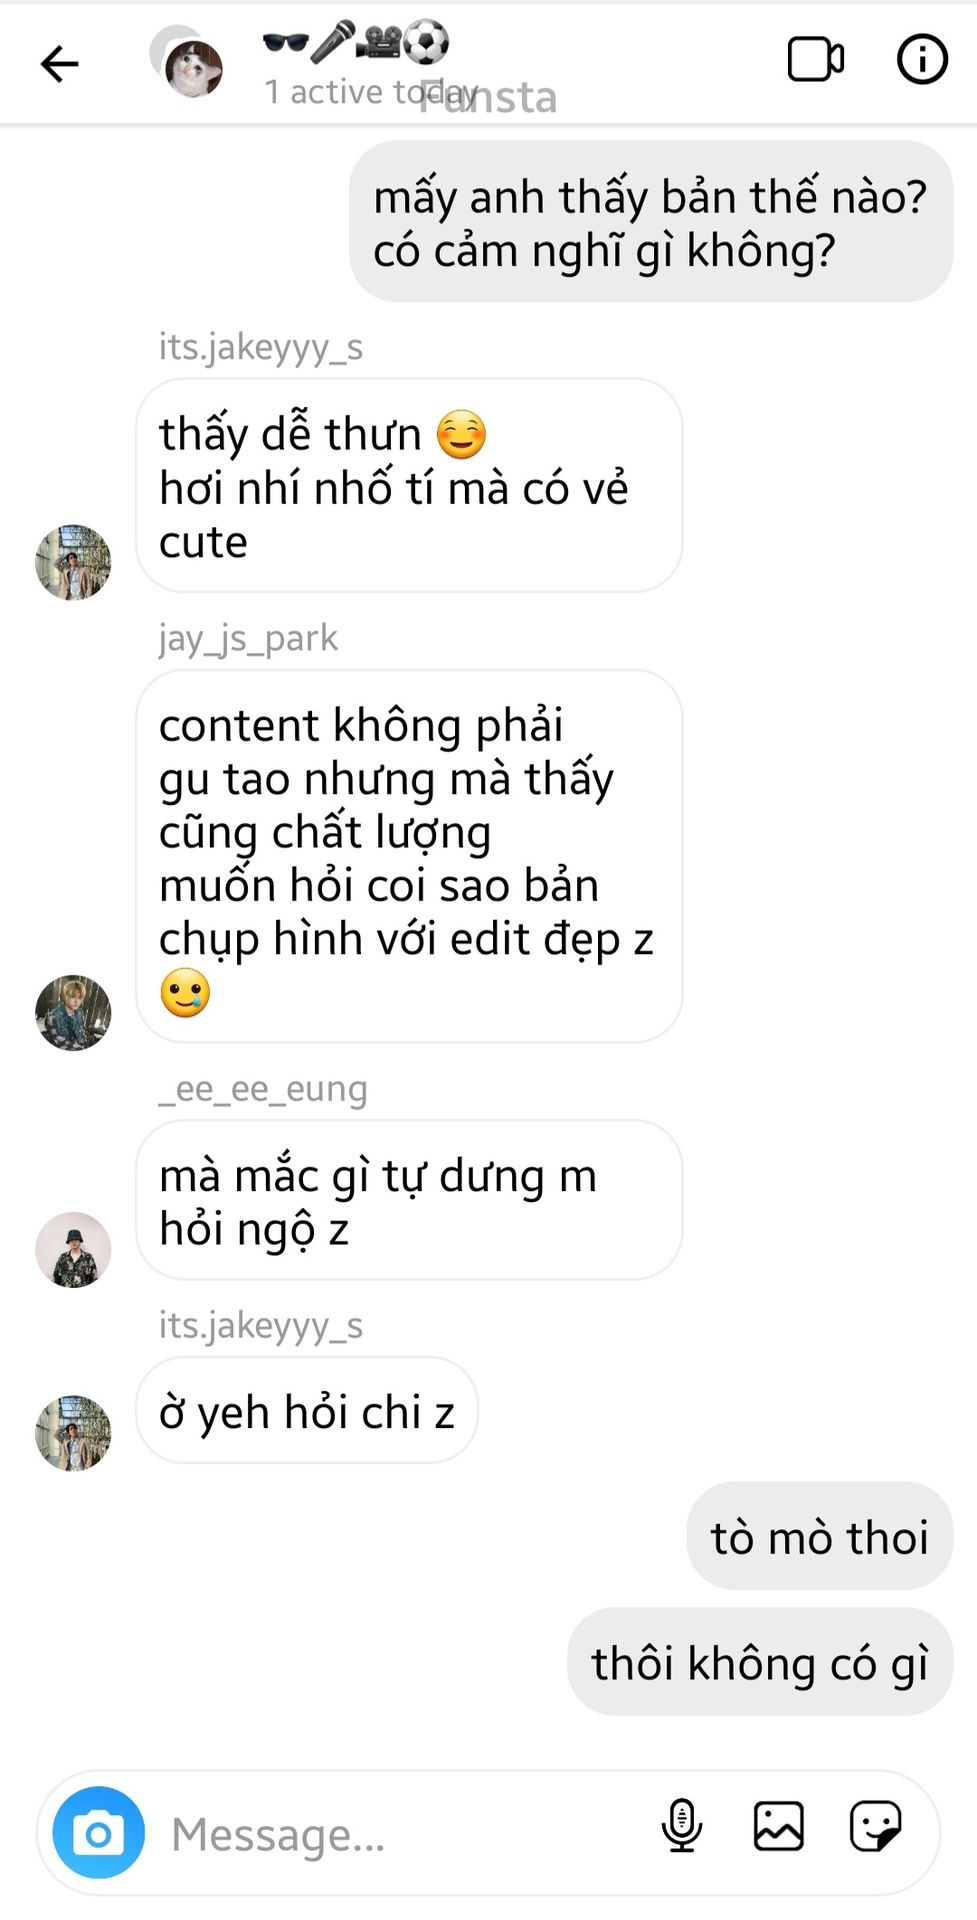Open conversation info details
977x1920 pixels.
(922, 60)
